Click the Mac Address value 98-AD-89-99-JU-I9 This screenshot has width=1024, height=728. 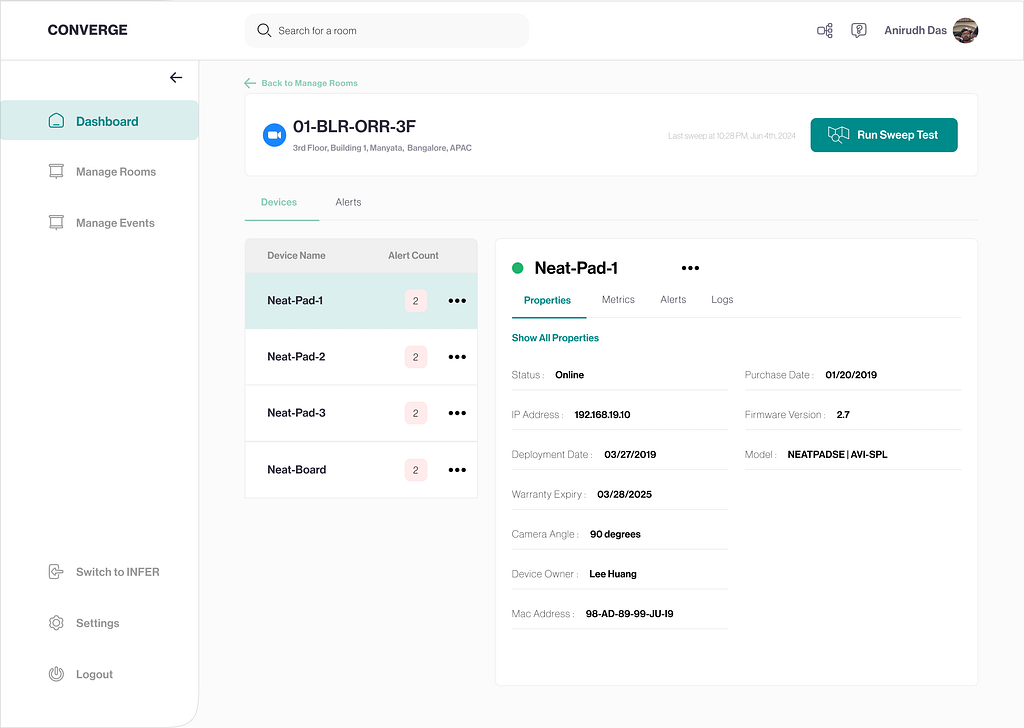tap(630, 614)
